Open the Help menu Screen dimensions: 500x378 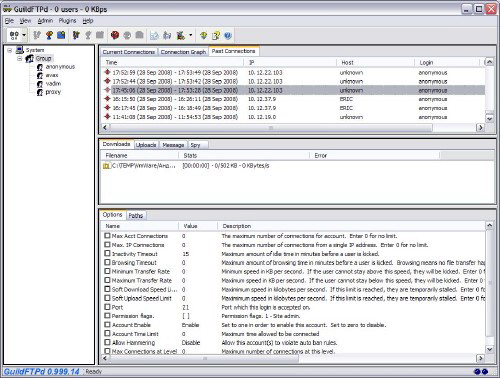coord(88,21)
